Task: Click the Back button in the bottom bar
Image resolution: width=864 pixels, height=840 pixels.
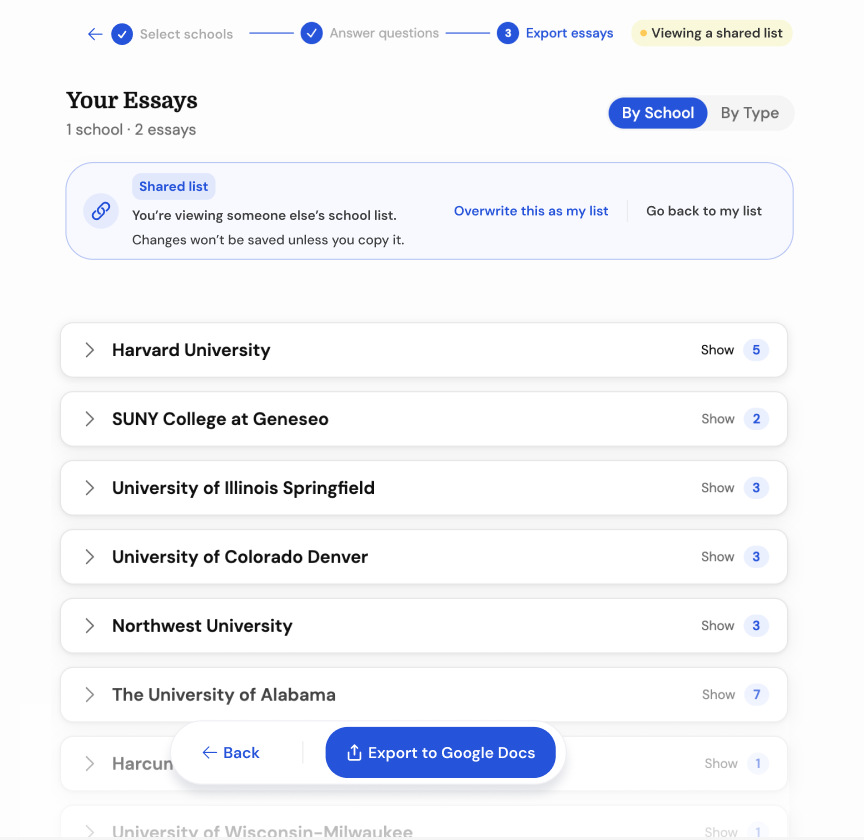Action: click(231, 752)
